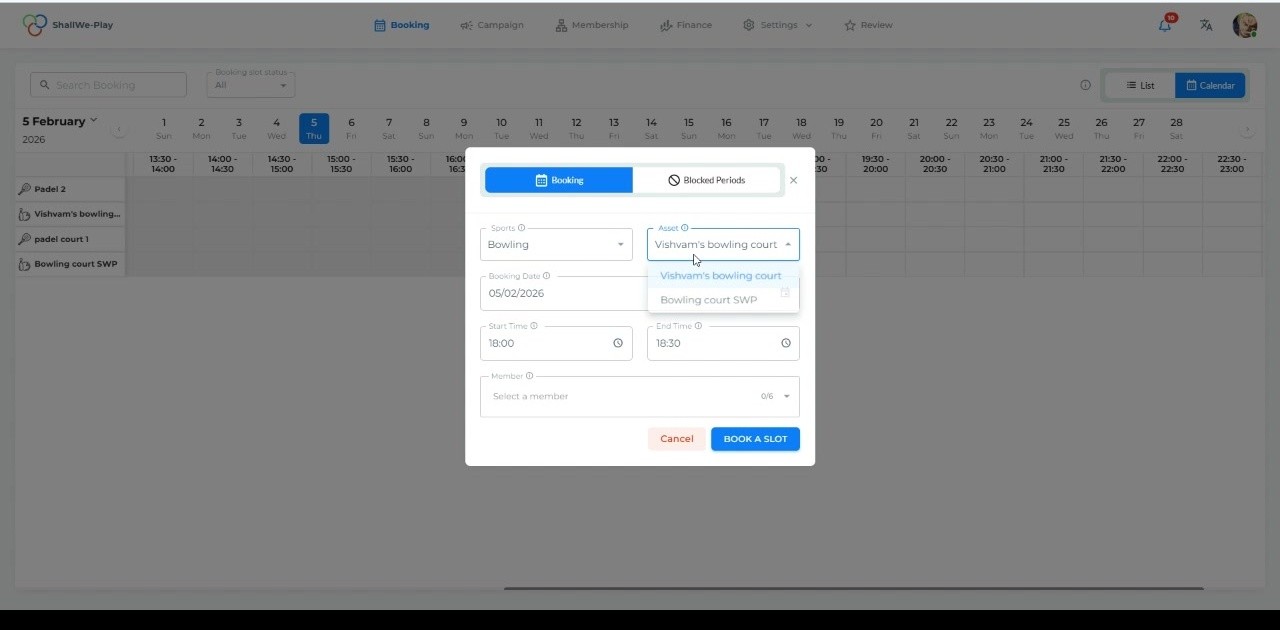Activate the Calendar view toggle
Viewport: 1280px width, 630px height.
click(1210, 85)
